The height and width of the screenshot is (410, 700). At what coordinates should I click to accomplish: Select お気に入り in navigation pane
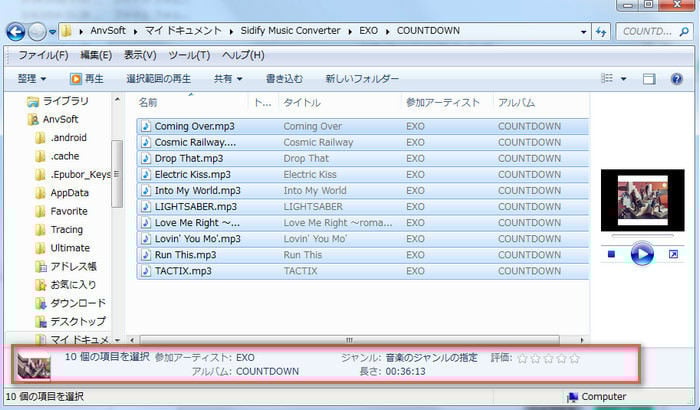click(x=65, y=284)
